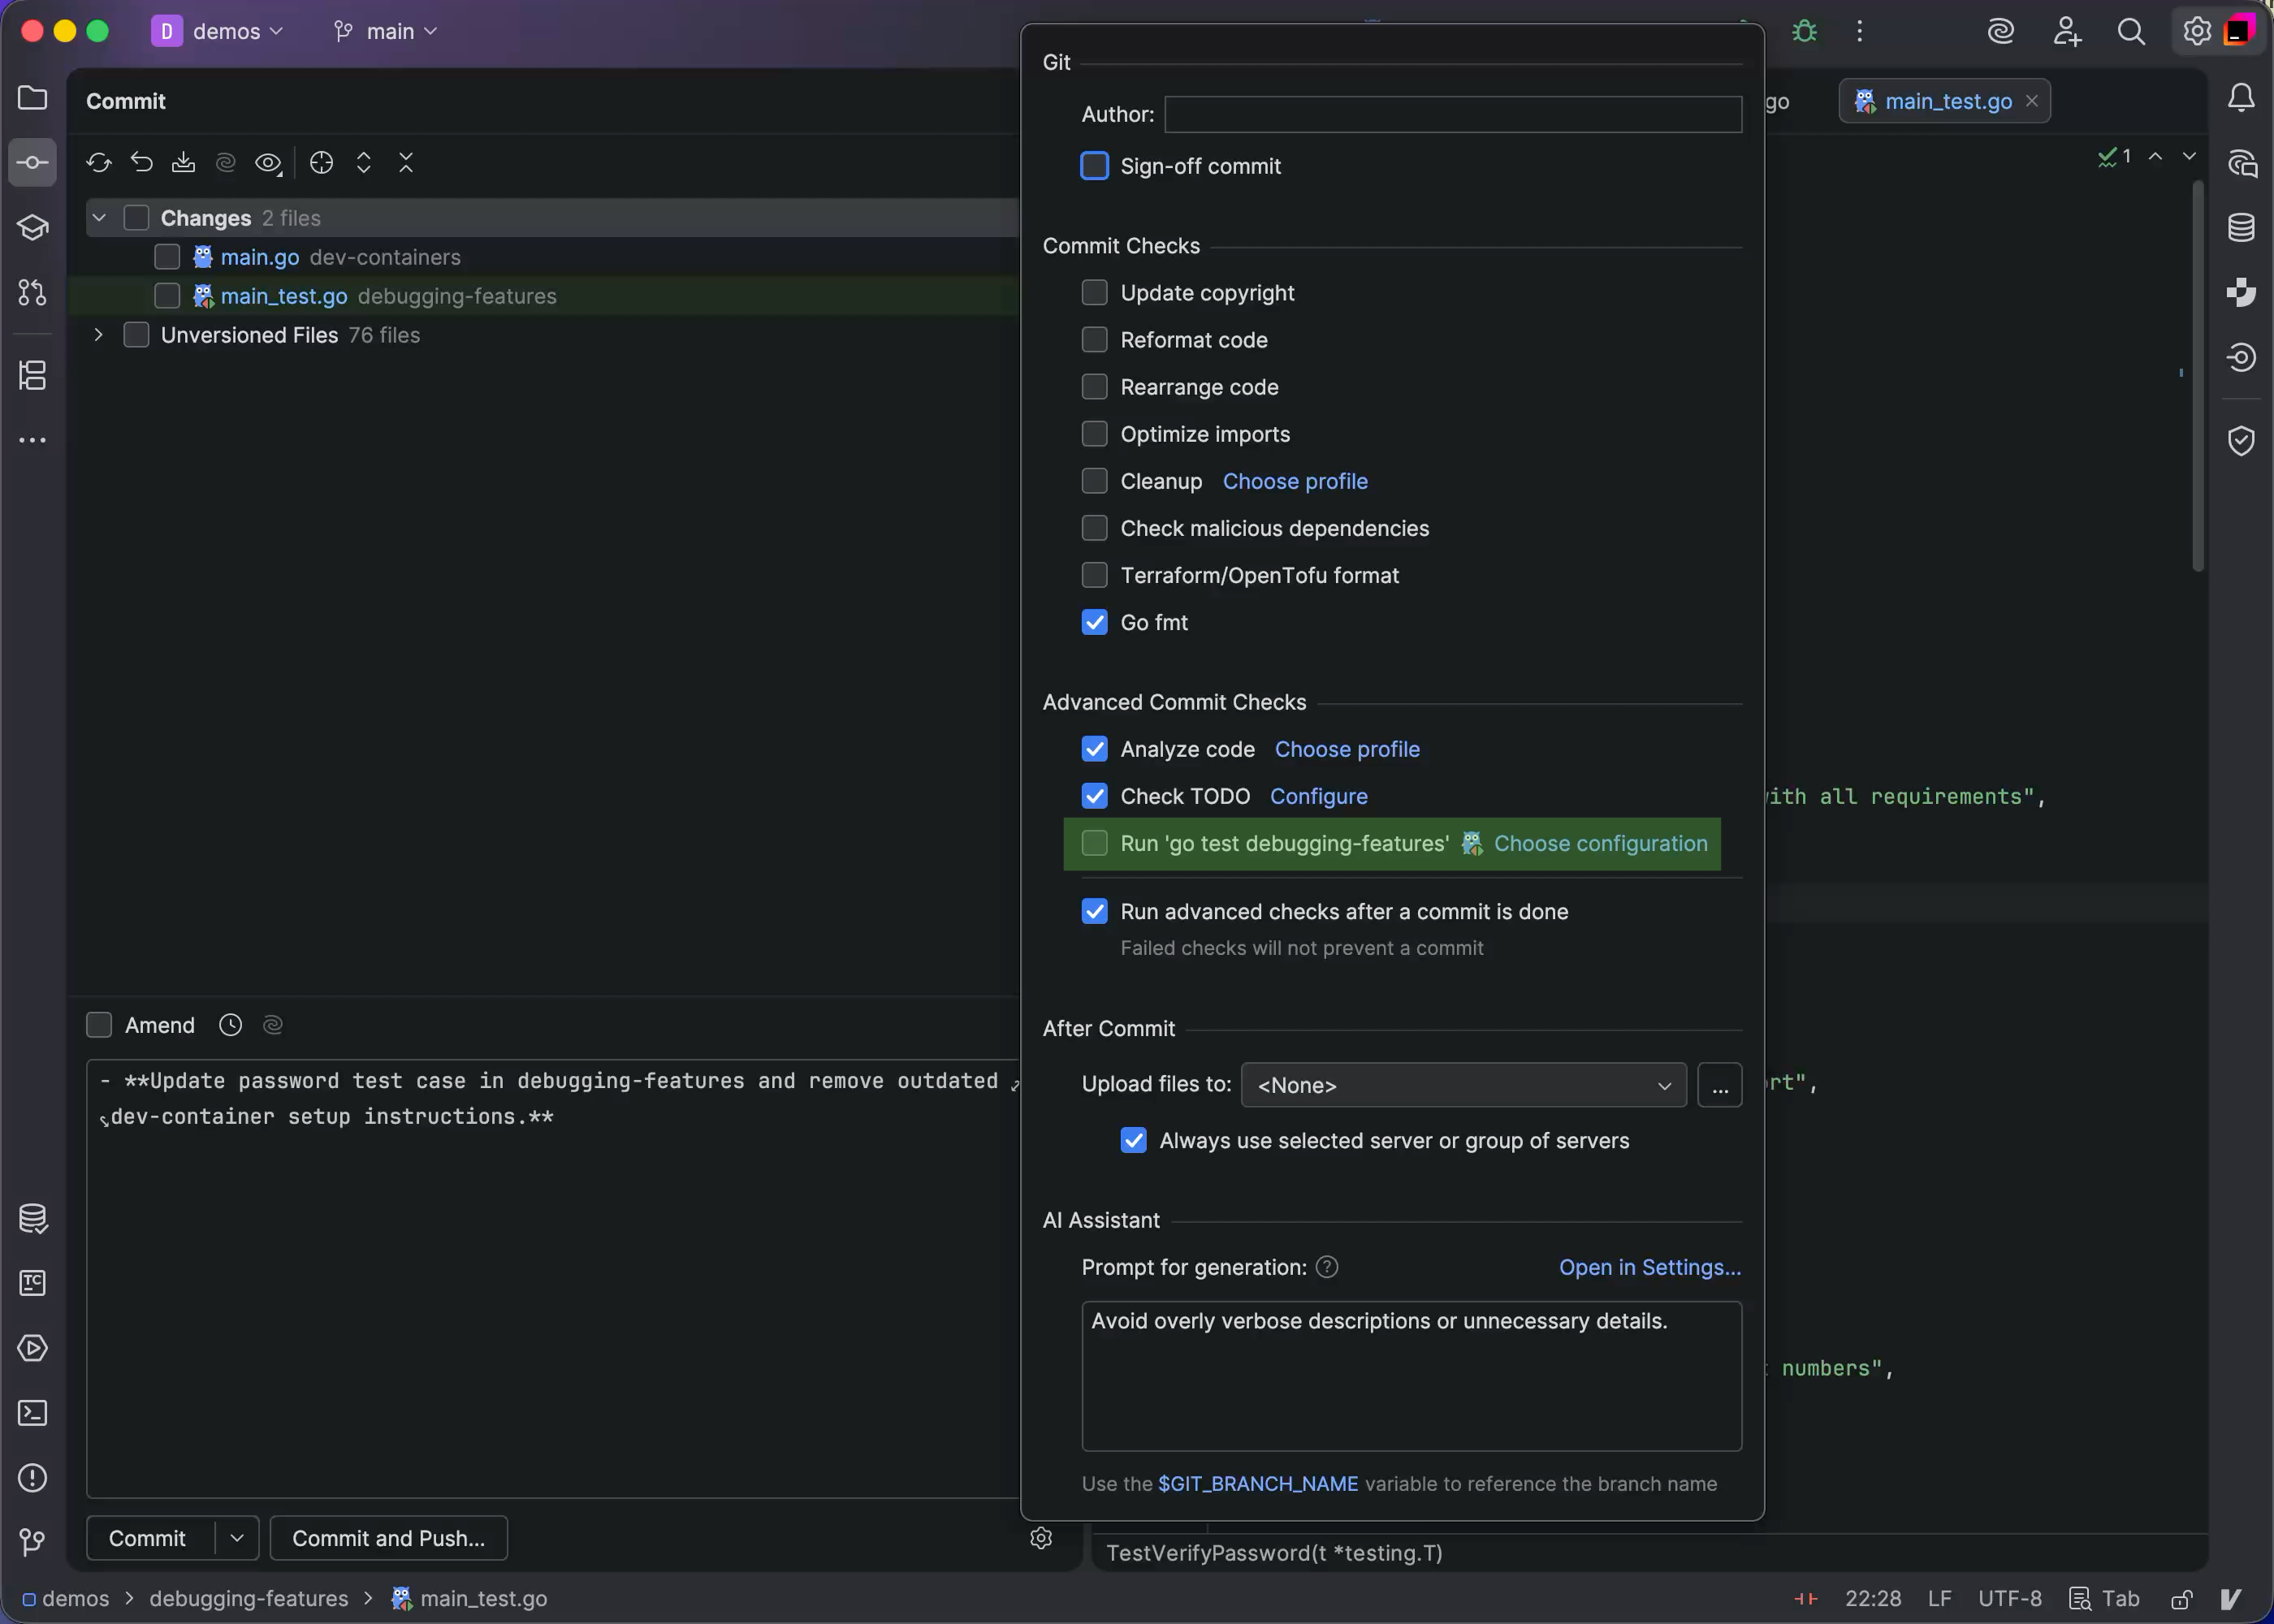This screenshot has width=2274, height=1624.
Task: Click the Refresh changes icon in Commit toolbar
Action: pyautogui.click(x=98, y=162)
